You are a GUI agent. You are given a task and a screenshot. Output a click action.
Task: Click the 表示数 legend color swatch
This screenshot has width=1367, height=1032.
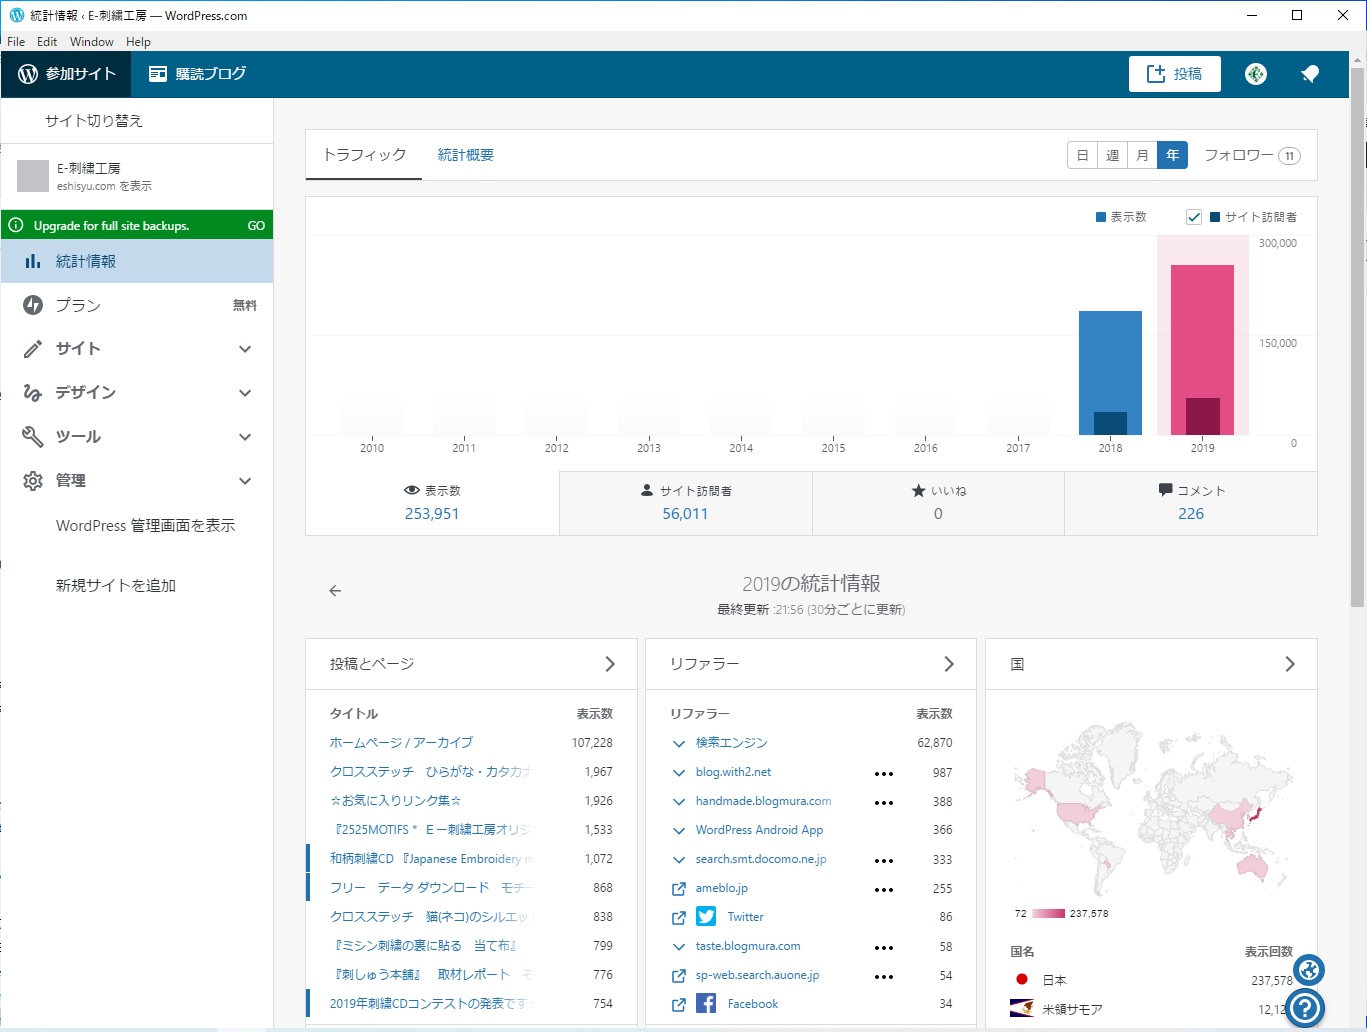(1101, 217)
